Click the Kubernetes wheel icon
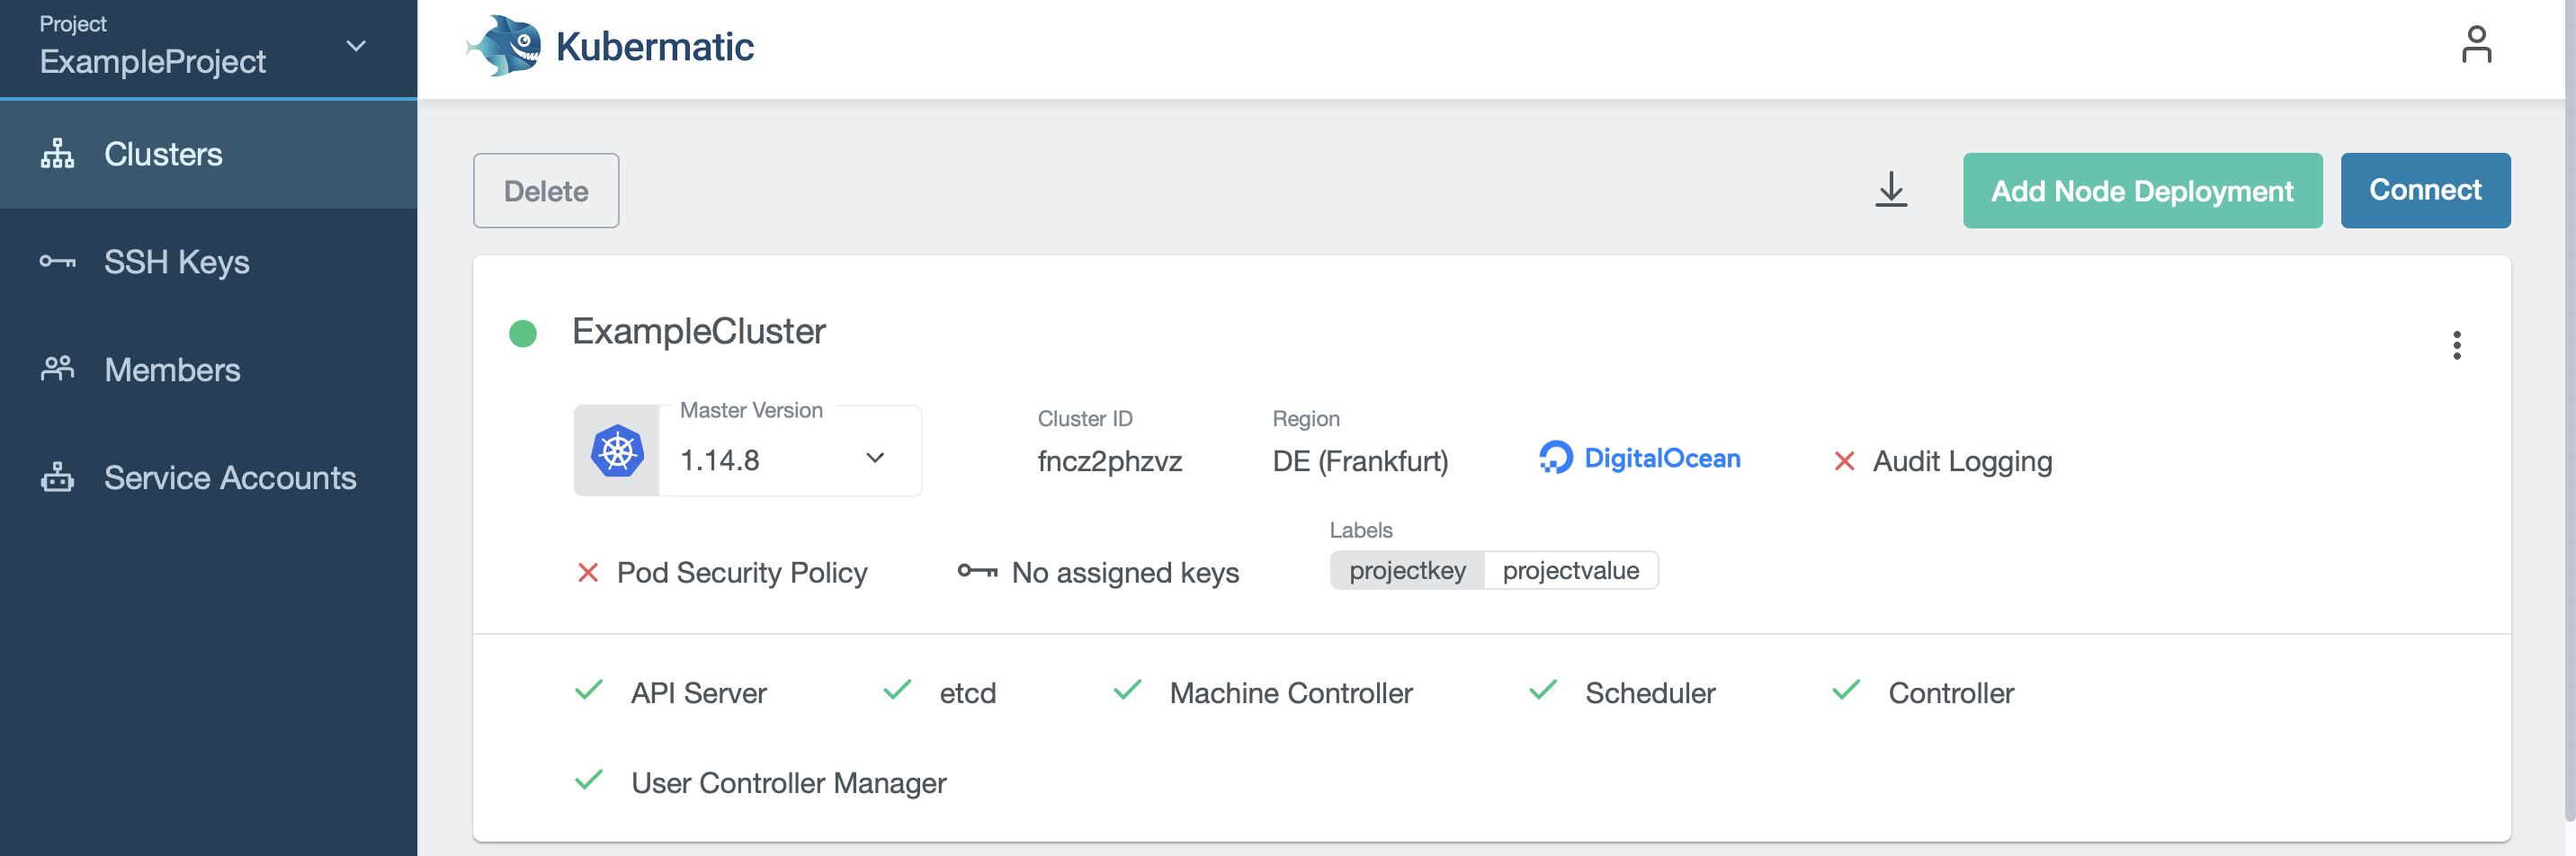The height and width of the screenshot is (856, 2576). [617, 451]
